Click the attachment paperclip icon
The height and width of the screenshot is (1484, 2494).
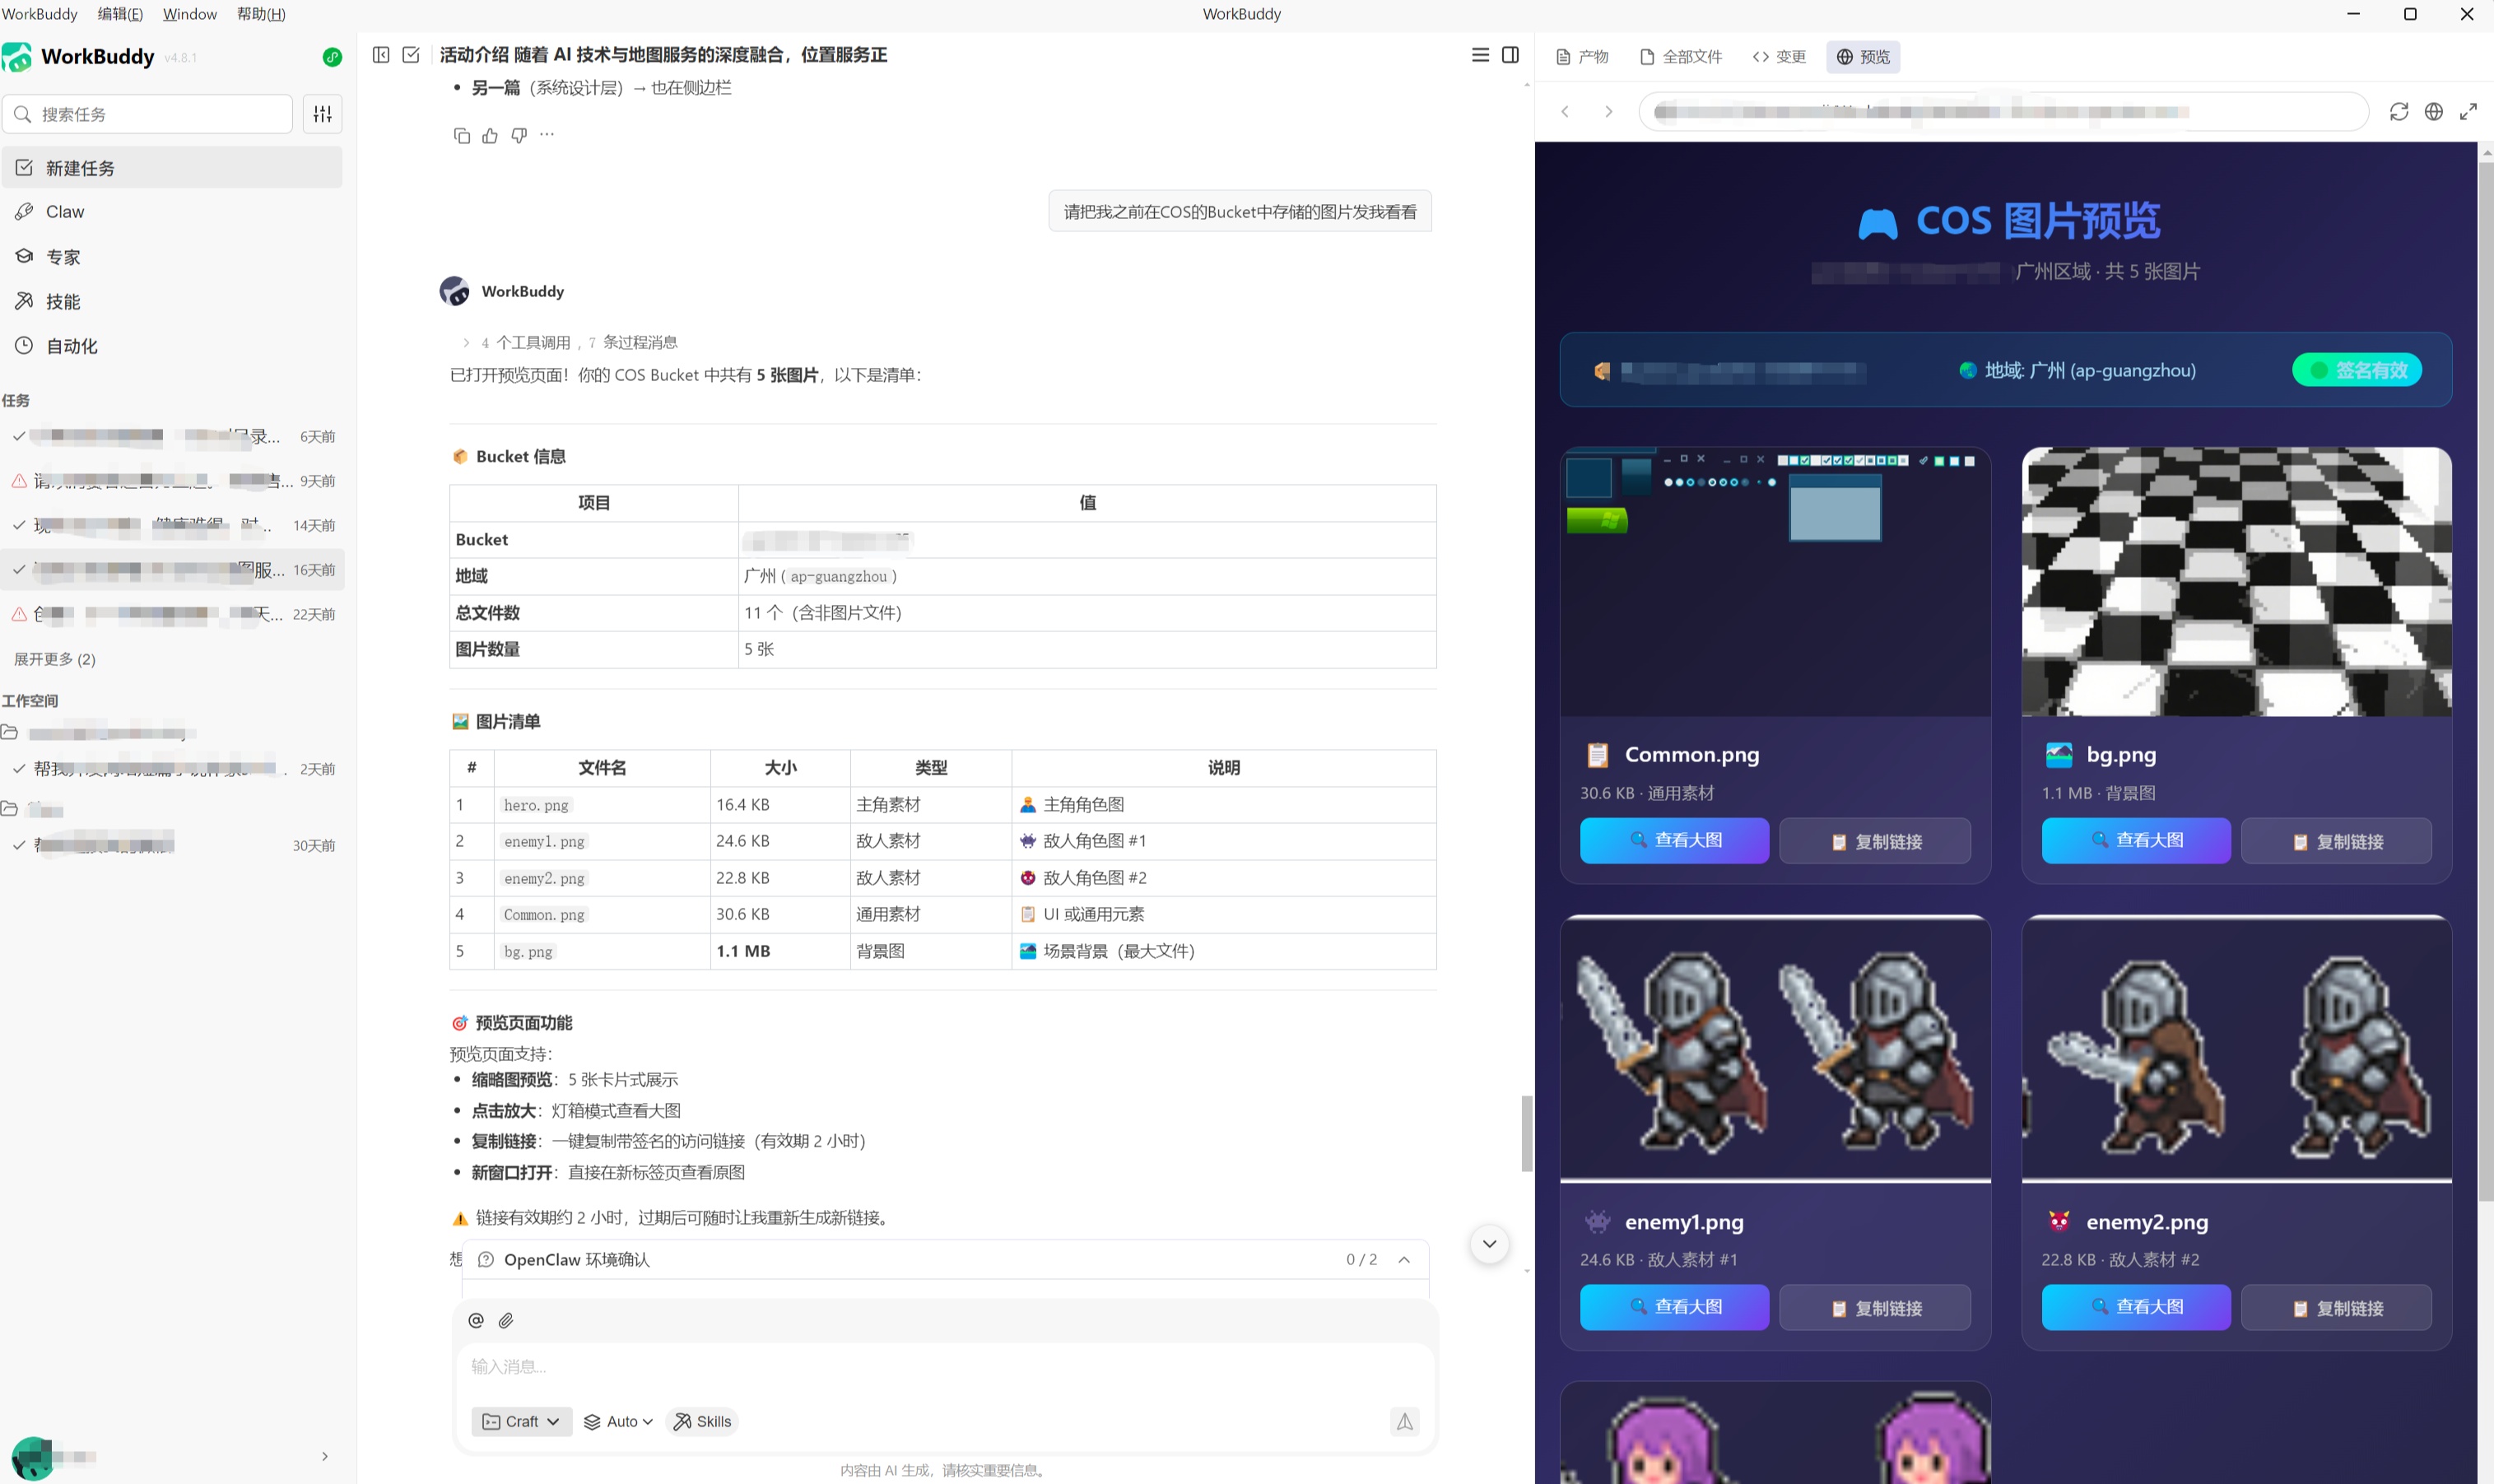point(506,1320)
